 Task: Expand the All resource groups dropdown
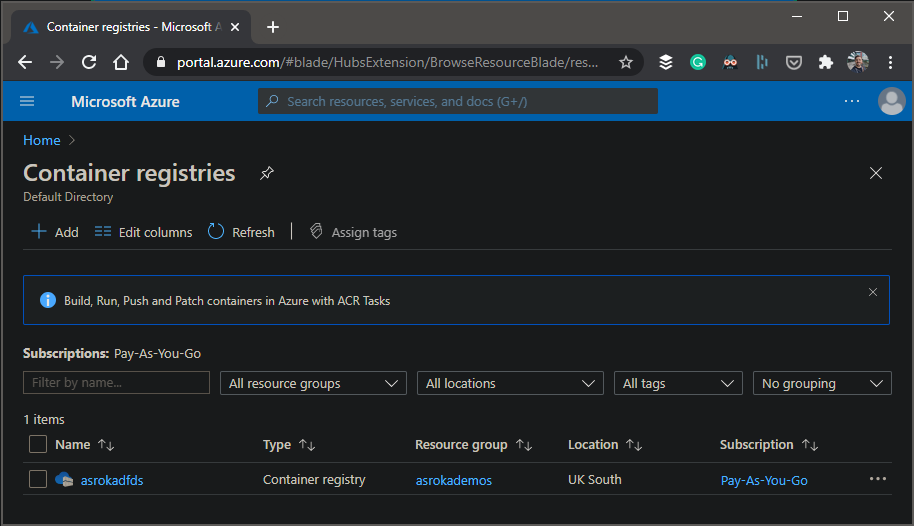[x=313, y=383]
